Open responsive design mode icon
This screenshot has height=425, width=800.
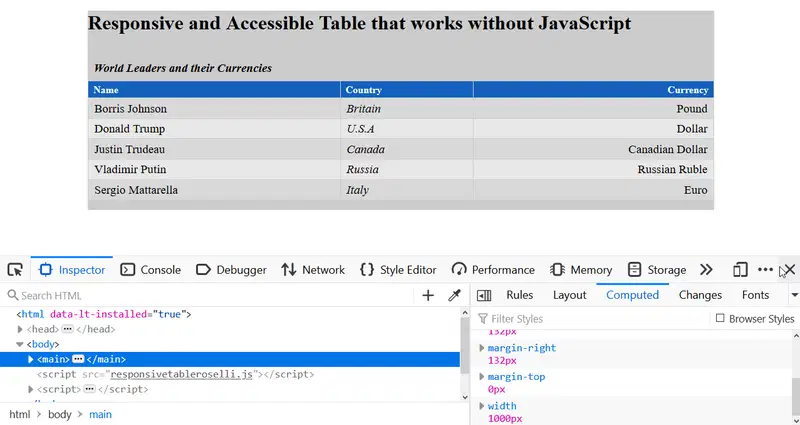[x=740, y=269]
